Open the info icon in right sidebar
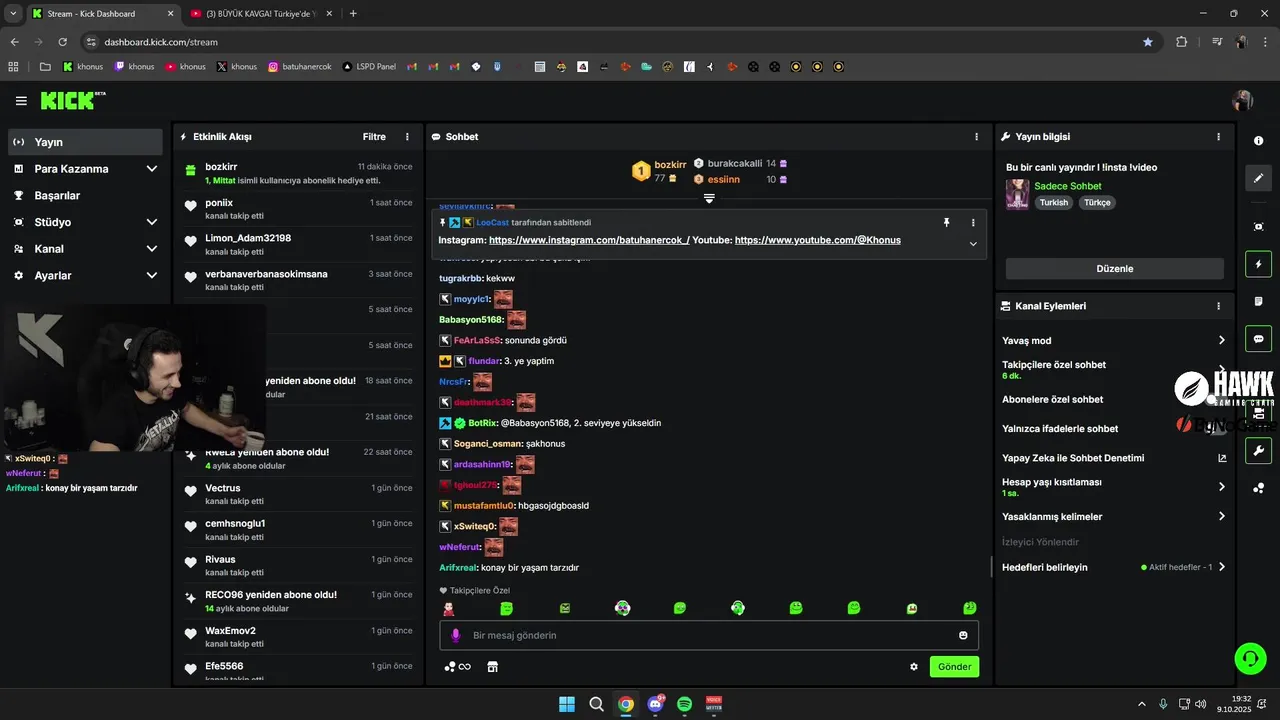This screenshot has width=1280, height=720. click(1258, 141)
